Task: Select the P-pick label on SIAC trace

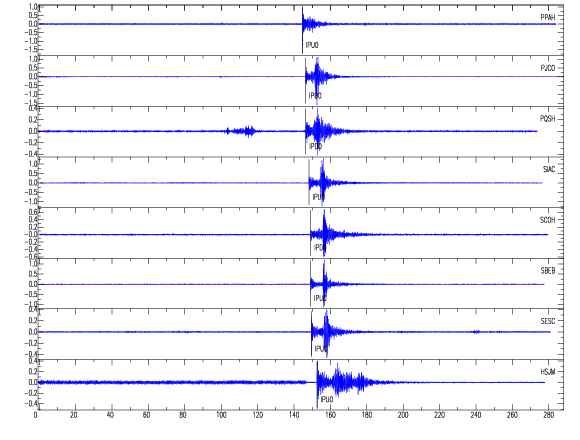Action: tap(318, 197)
